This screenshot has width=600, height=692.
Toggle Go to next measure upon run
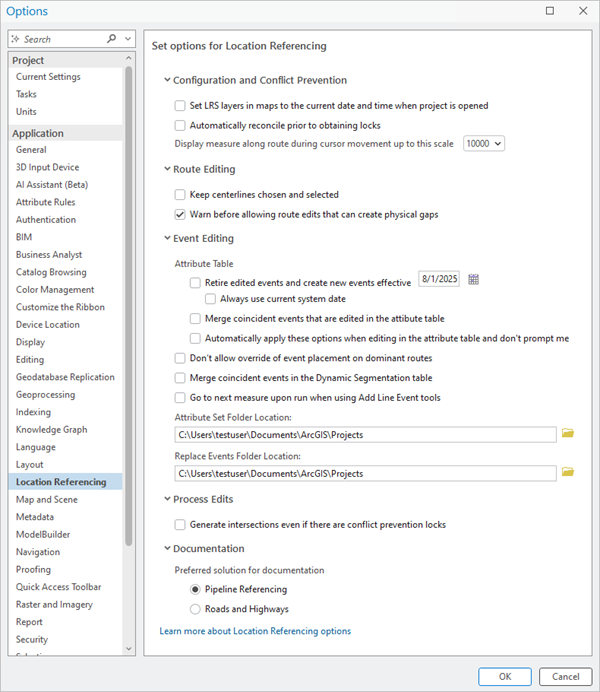click(x=180, y=398)
